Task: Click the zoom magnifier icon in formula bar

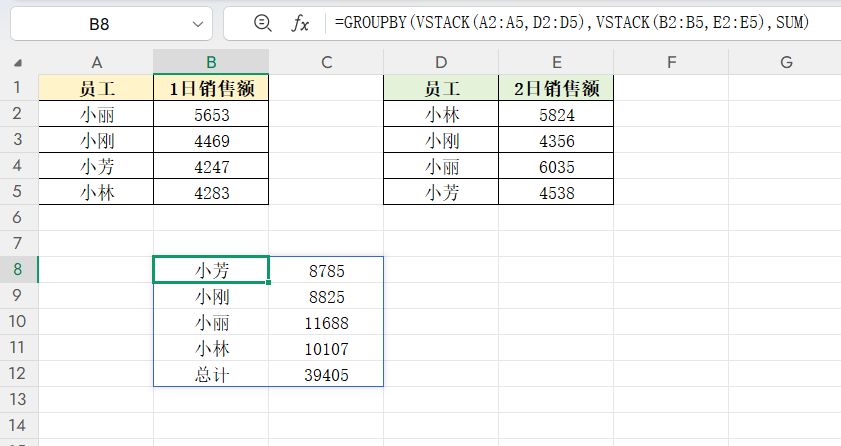Action: pyautogui.click(x=262, y=23)
